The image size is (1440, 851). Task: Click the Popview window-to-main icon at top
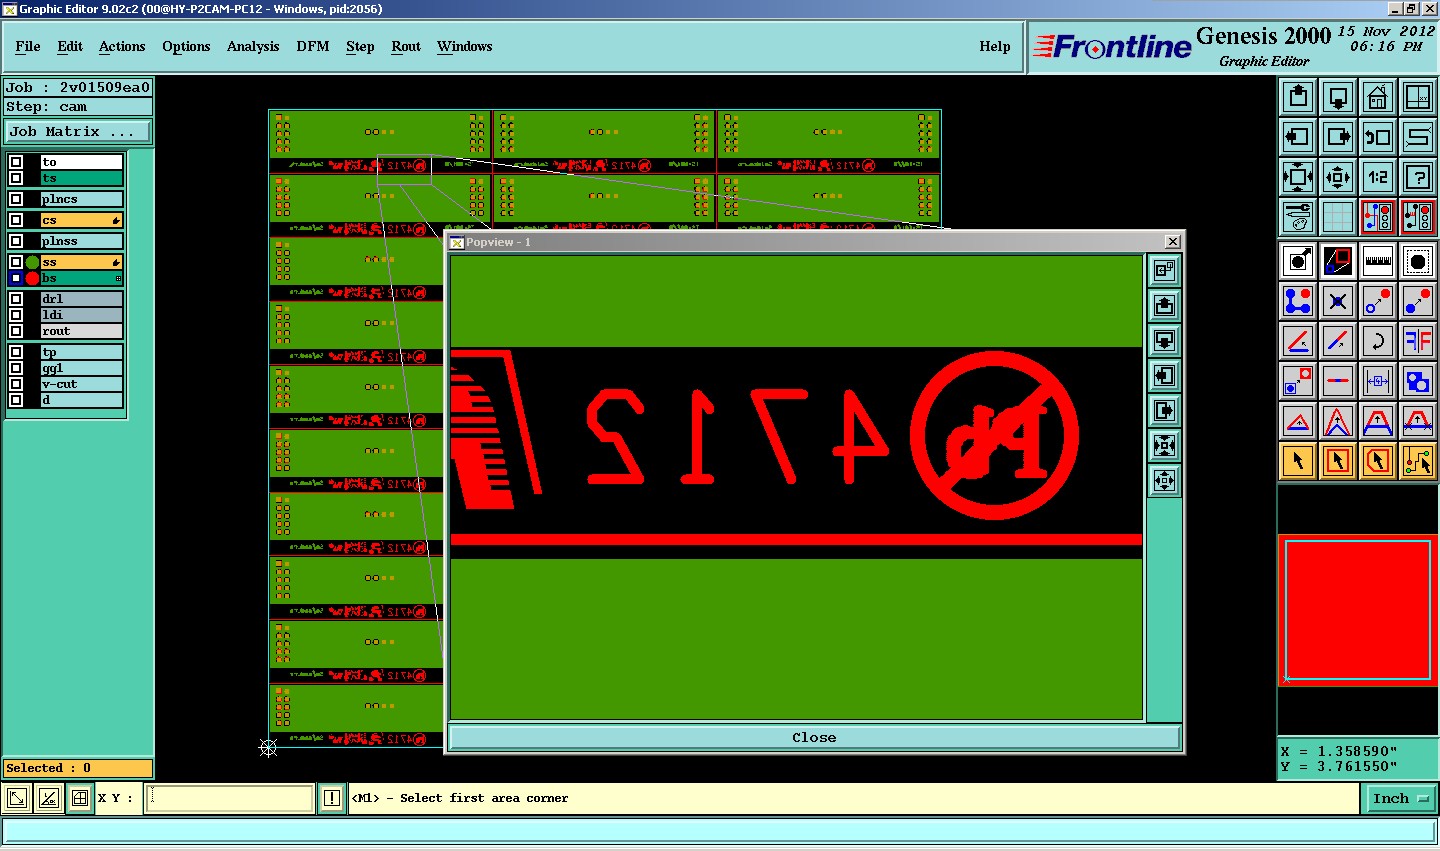[1164, 270]
